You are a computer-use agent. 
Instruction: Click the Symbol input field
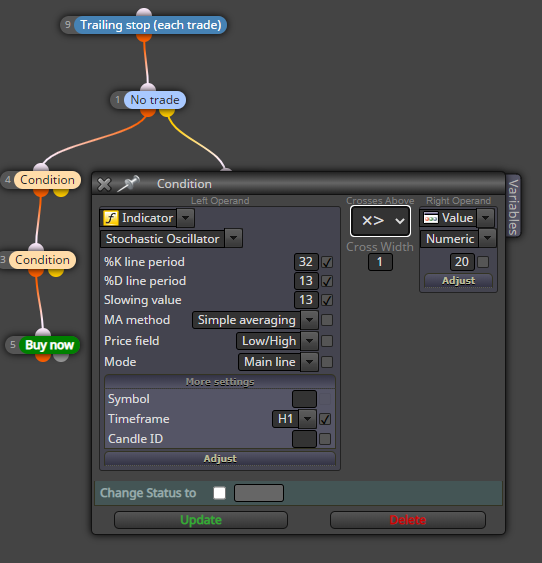tap(304, 399)
